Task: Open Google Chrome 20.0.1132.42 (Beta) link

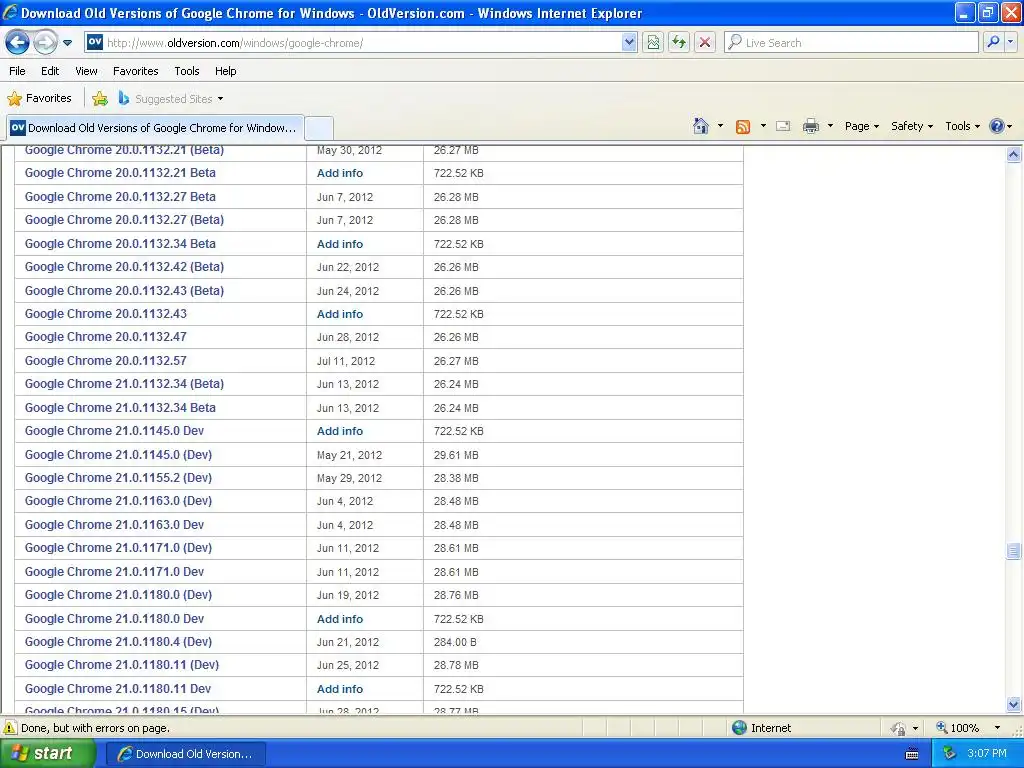Action: pos(124,267)
